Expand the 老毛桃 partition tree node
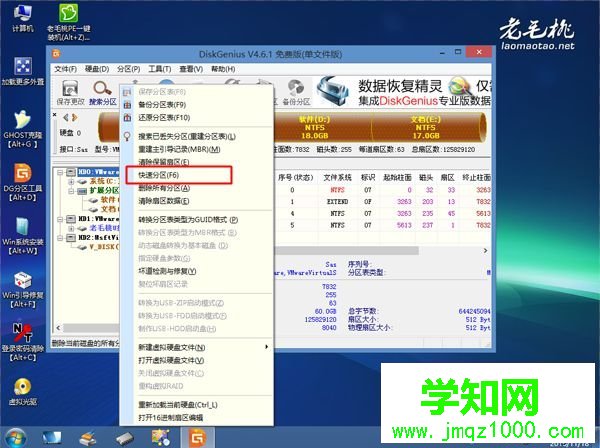This screenshot has height=448, width=600. pyautogui.click(x=72, y=228)
